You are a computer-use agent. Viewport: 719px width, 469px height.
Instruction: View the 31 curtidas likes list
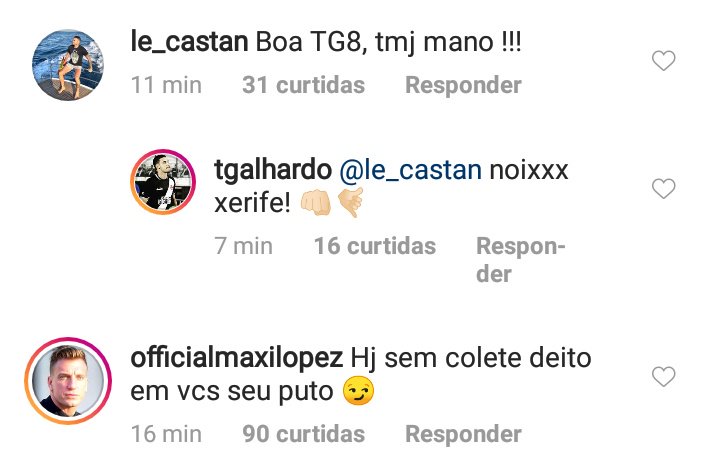[303, 86]
